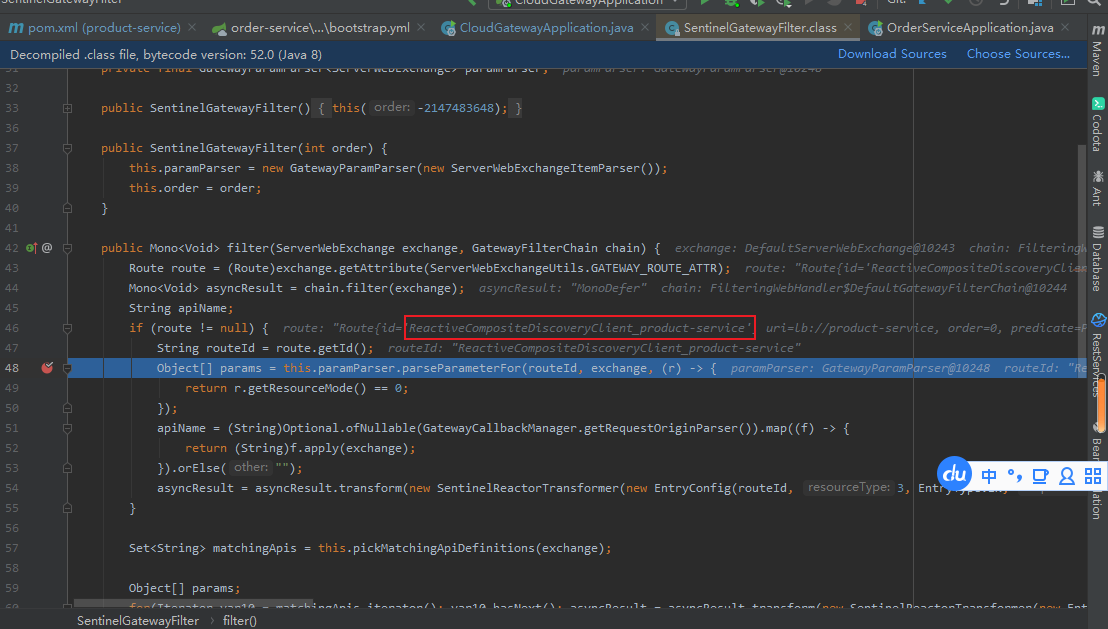
Task: Open the RestServices side panel
Action: click(1098, 350)
